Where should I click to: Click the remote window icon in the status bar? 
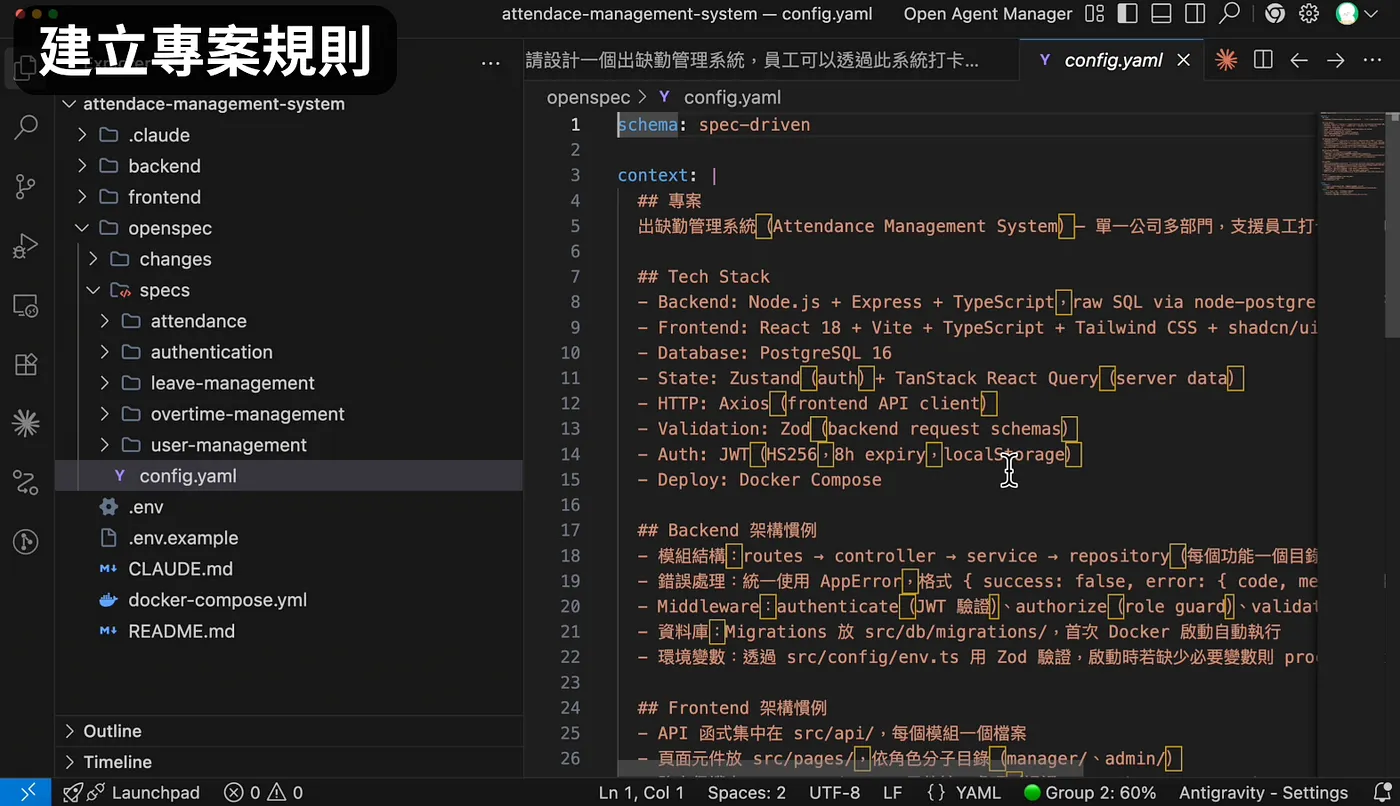pos(27,793)
